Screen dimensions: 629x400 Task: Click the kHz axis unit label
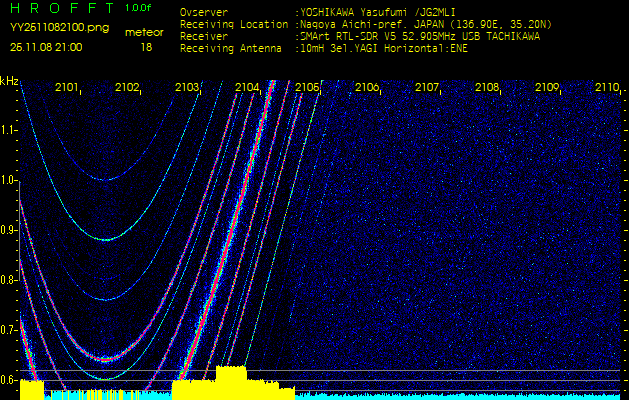9,81
